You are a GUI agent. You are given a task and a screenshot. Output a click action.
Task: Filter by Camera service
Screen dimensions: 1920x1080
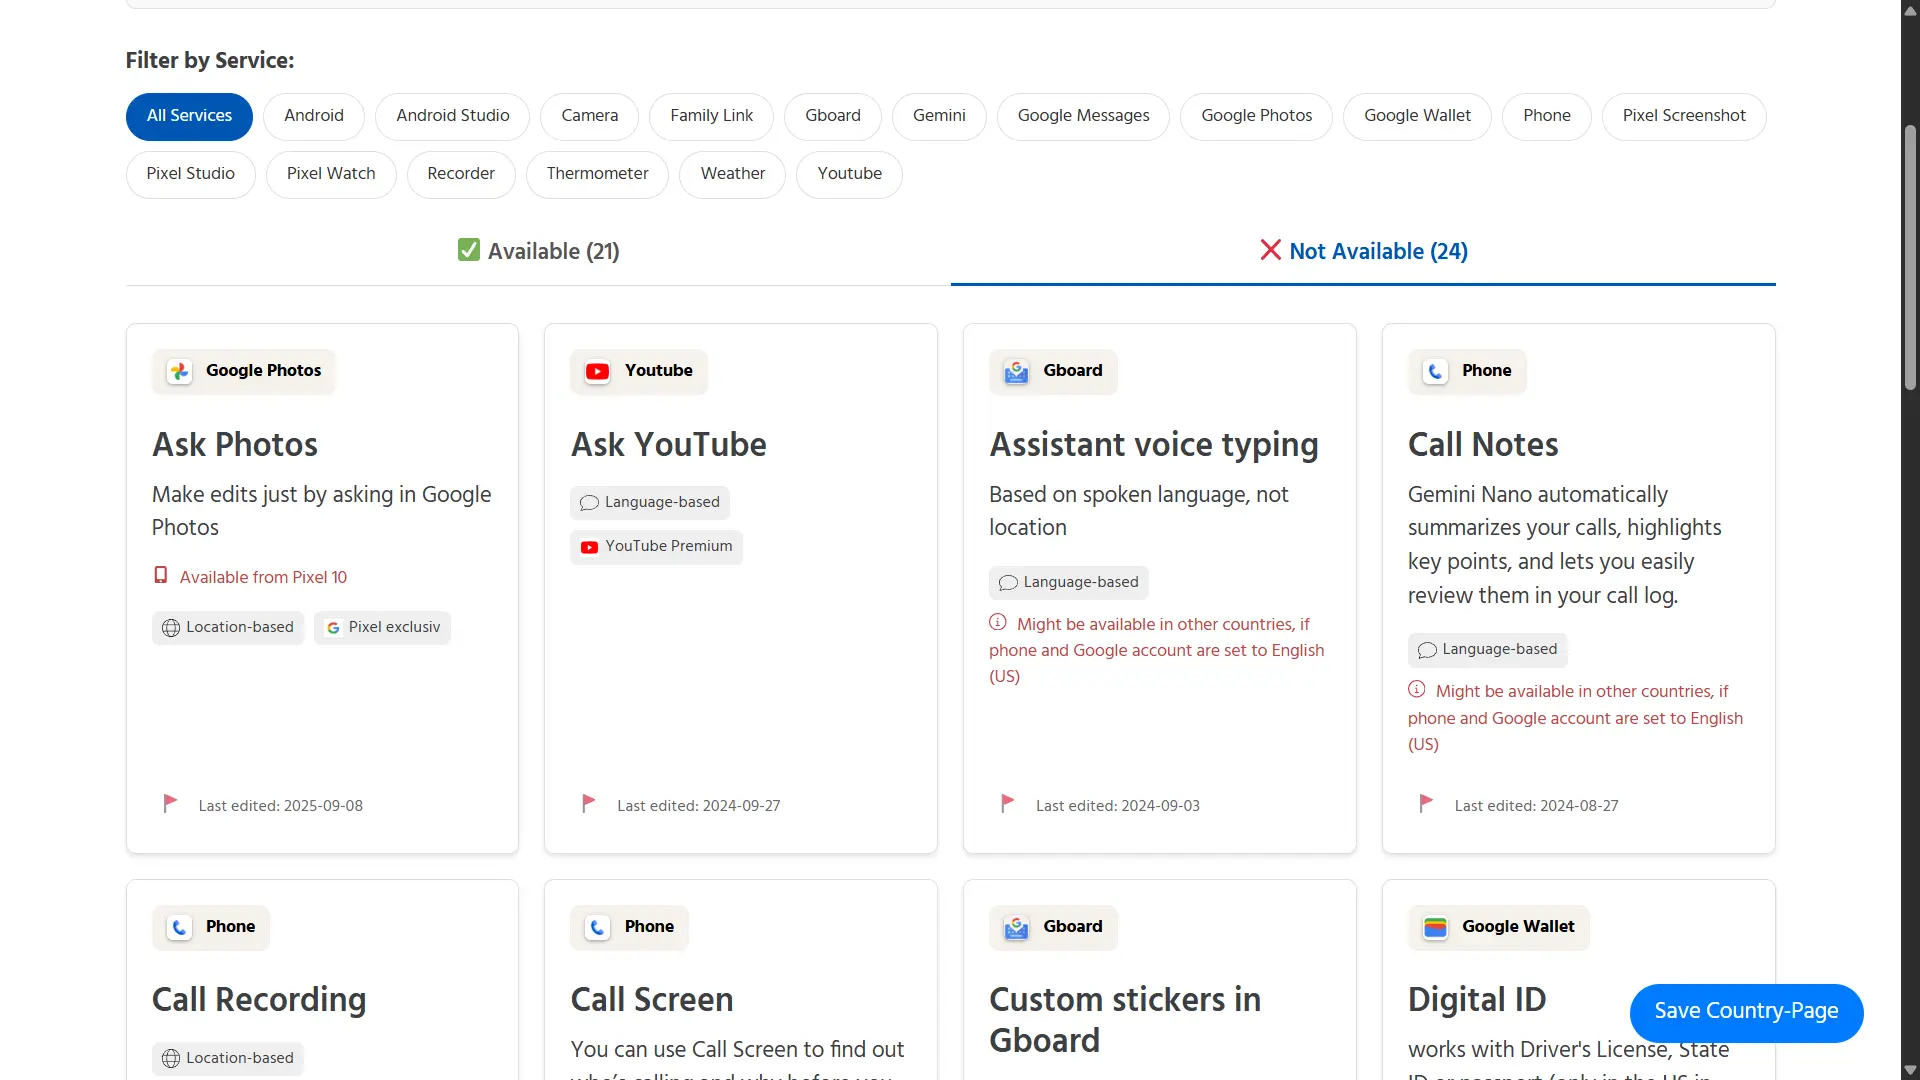click(x=590, y=116)
